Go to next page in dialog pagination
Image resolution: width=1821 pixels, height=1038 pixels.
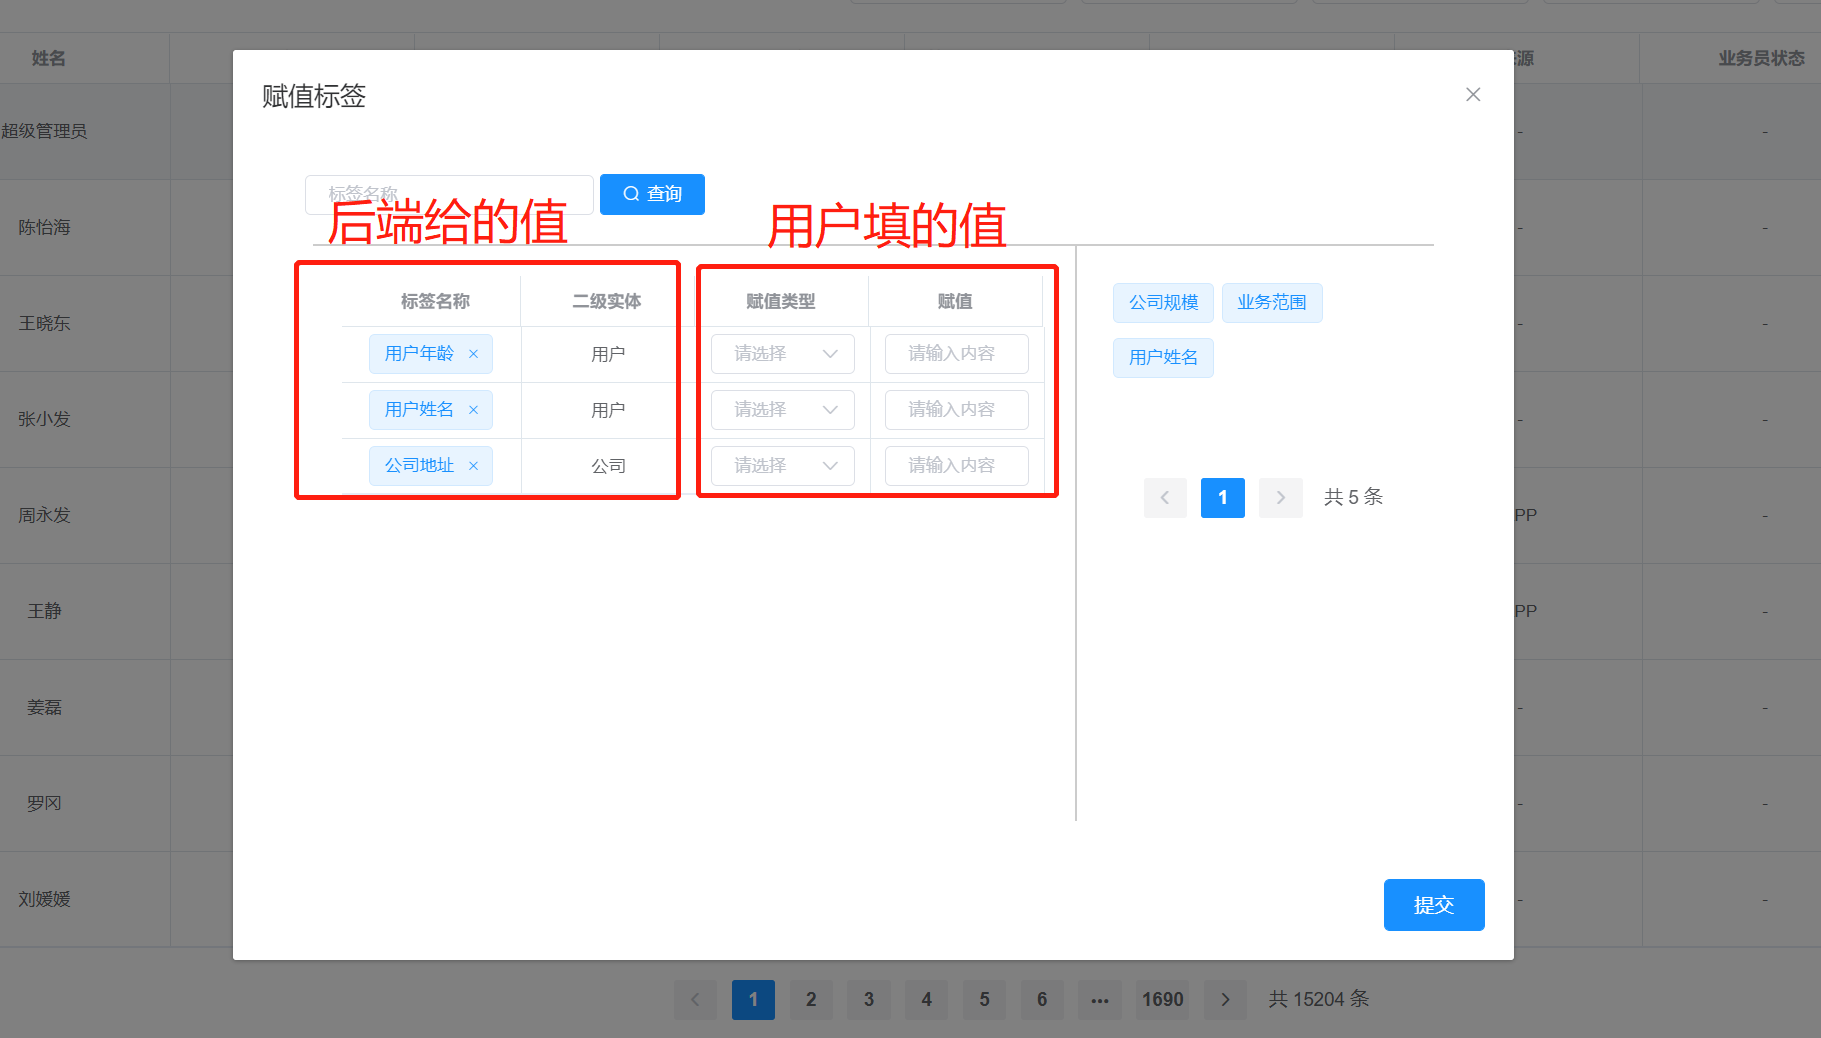(x=1281, y=498)
